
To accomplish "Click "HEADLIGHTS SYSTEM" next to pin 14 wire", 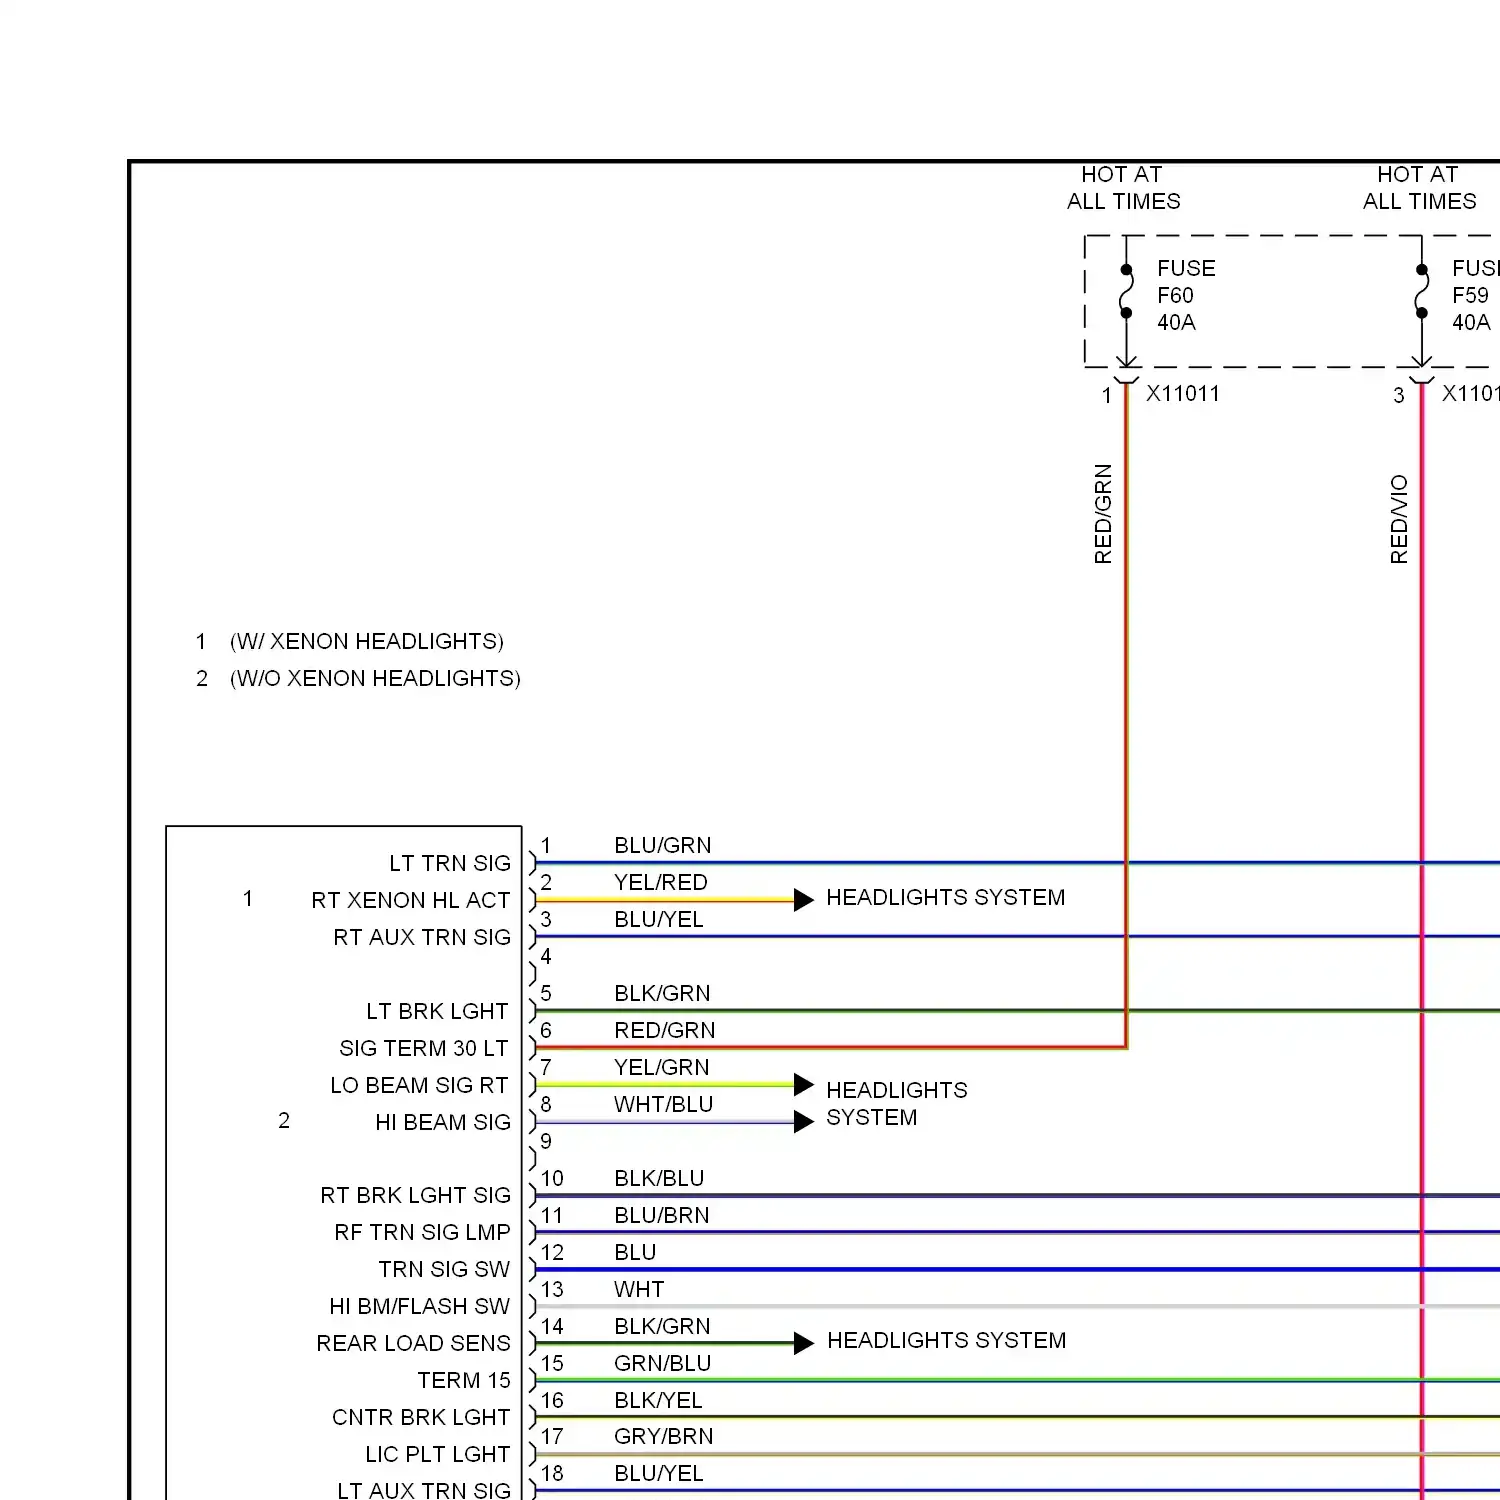I will (947, 1340).
